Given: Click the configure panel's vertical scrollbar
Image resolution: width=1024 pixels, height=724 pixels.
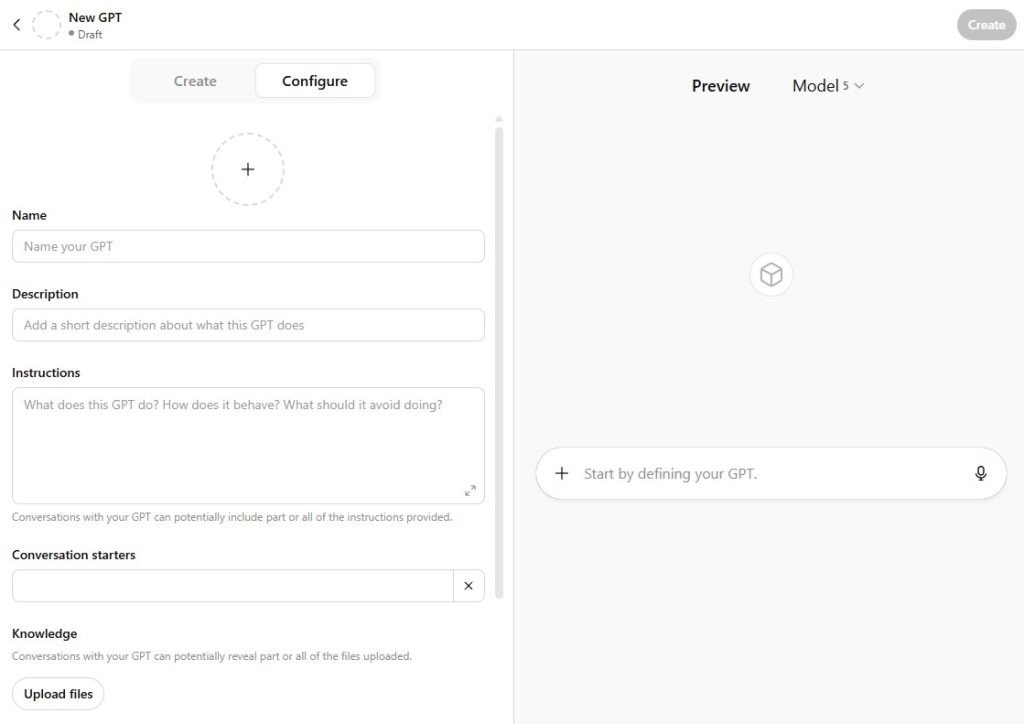Looking at the screenshot, I should click(x=499, y=360).
